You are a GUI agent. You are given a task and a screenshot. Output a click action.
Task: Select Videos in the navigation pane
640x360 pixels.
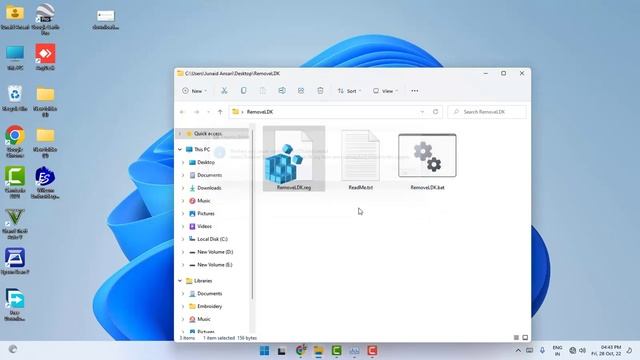[204, 227]
